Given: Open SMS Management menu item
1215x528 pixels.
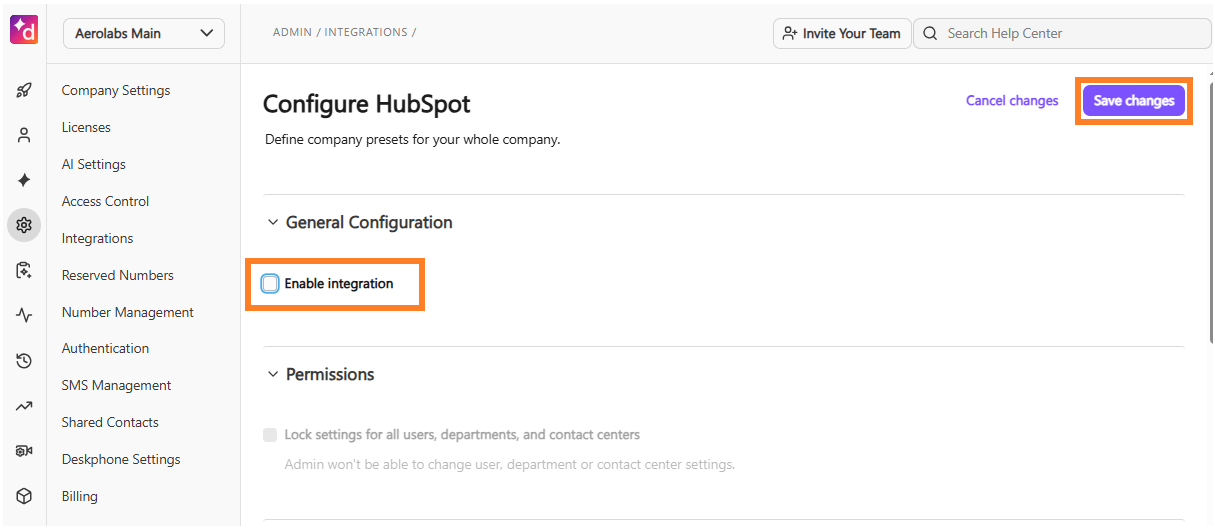Looking at the screenshot, I should (116, 385).
